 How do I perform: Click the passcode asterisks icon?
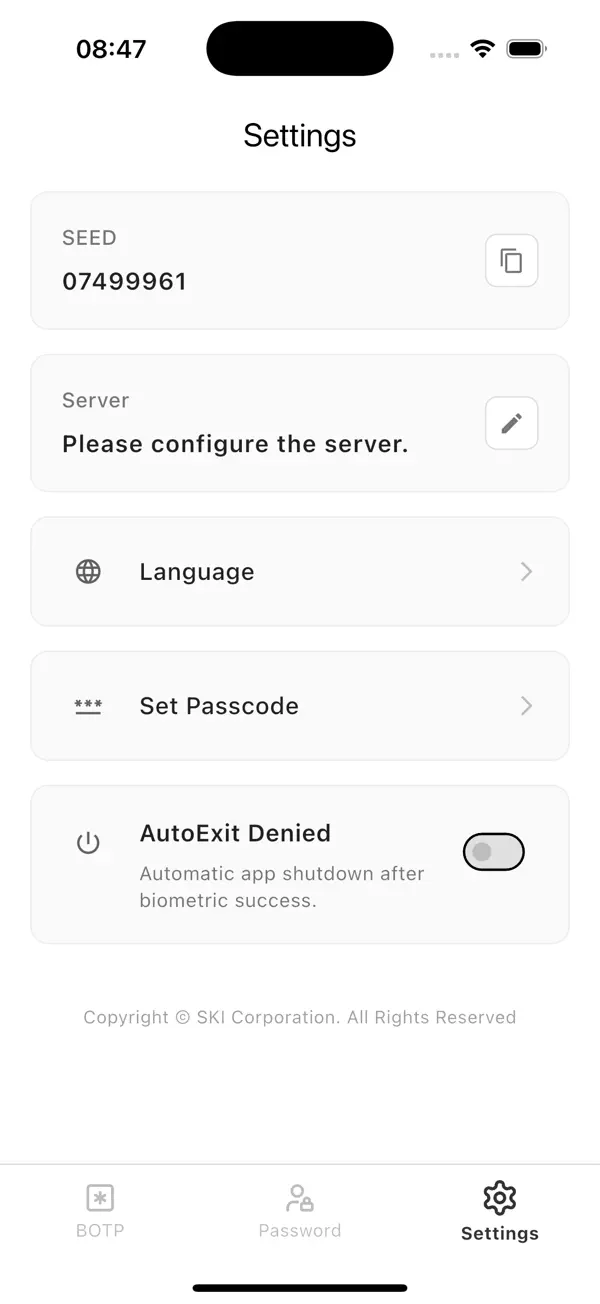tap(88, 705)
